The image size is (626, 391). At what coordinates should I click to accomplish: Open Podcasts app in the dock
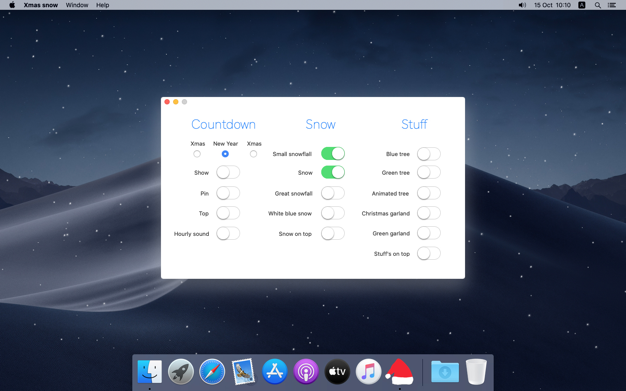point(306,372)
